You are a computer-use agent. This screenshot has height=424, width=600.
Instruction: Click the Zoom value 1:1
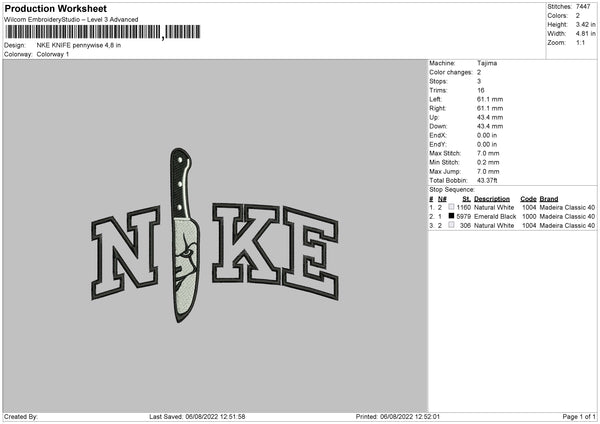(x=580, y=42)
